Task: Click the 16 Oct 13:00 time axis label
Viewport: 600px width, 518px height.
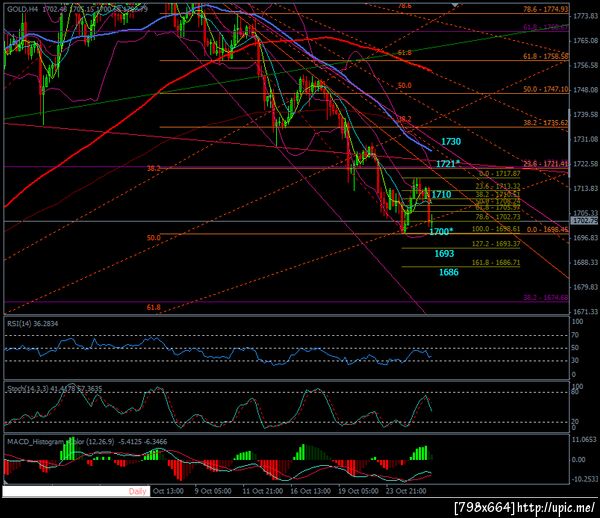Action: [310, 491]
